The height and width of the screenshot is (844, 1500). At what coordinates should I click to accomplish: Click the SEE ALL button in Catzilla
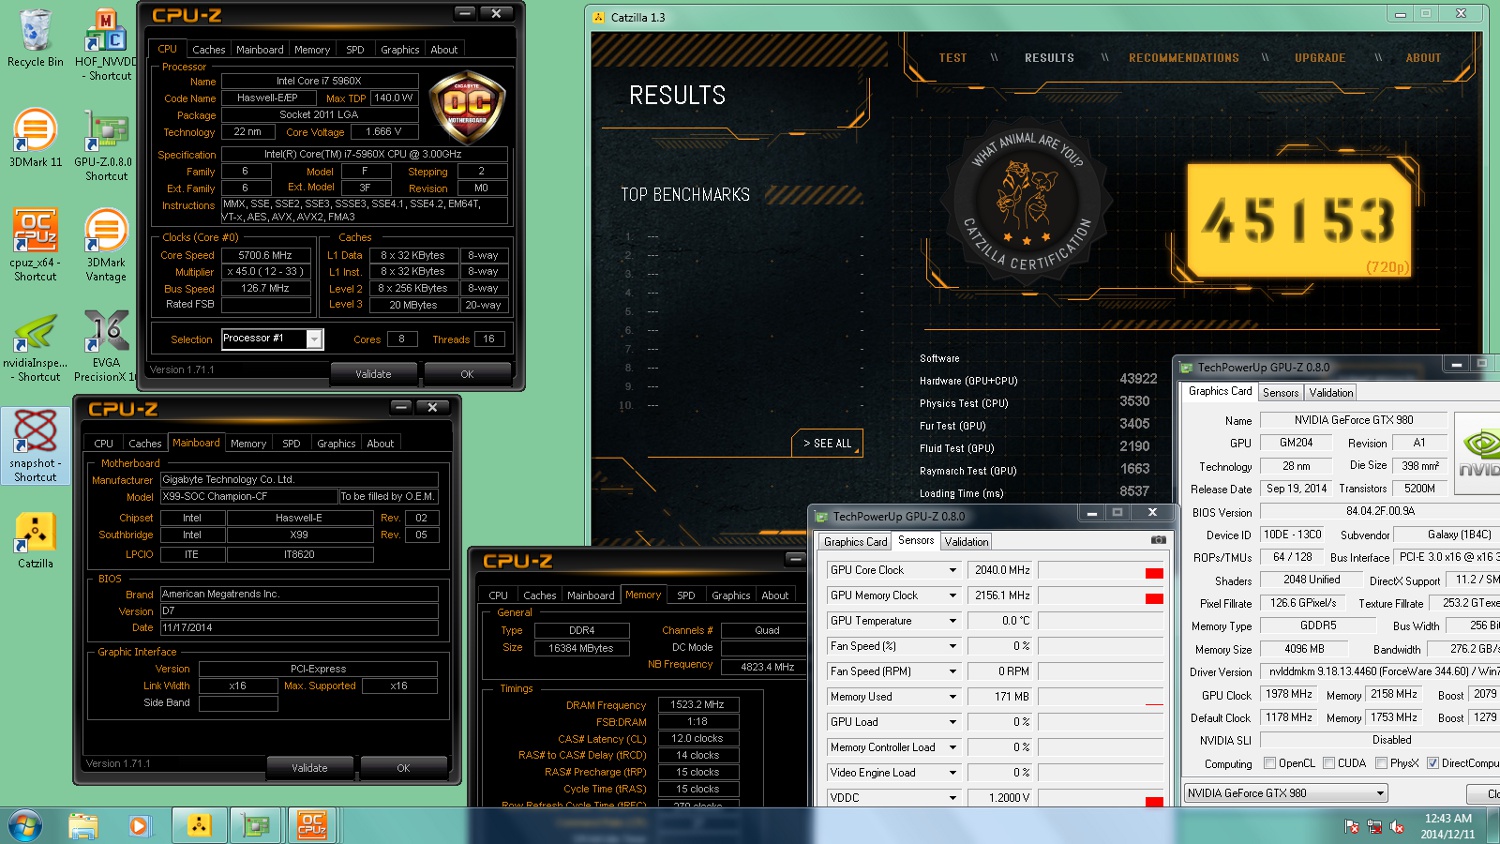point(827,443)
